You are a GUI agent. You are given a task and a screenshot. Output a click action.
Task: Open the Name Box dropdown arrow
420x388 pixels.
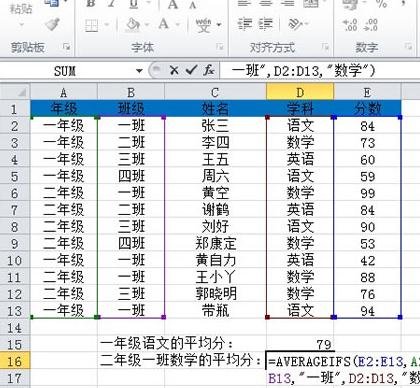click(x=139, y=71)
